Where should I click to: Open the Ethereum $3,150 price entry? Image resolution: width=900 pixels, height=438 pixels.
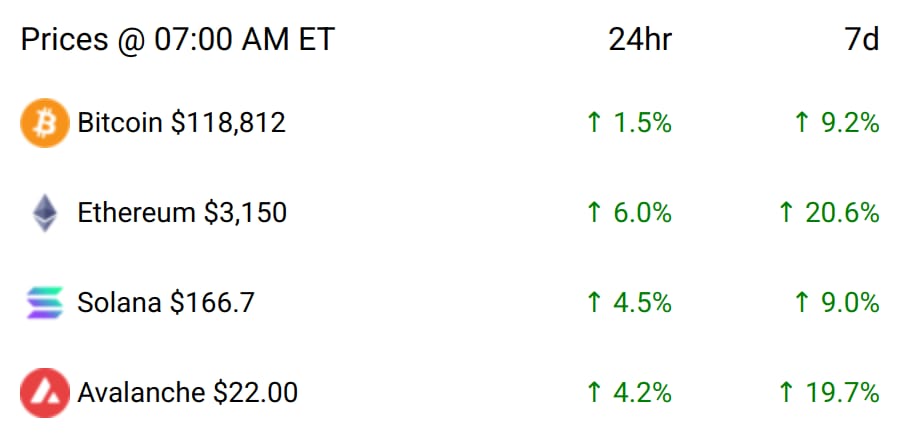coord(182,213)
